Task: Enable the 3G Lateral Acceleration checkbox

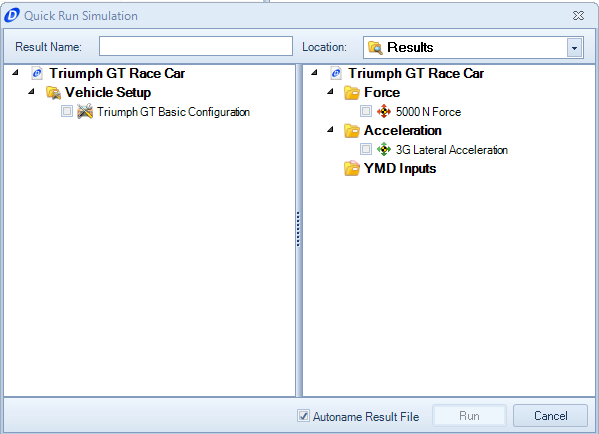Action: (x=366, y=149)
